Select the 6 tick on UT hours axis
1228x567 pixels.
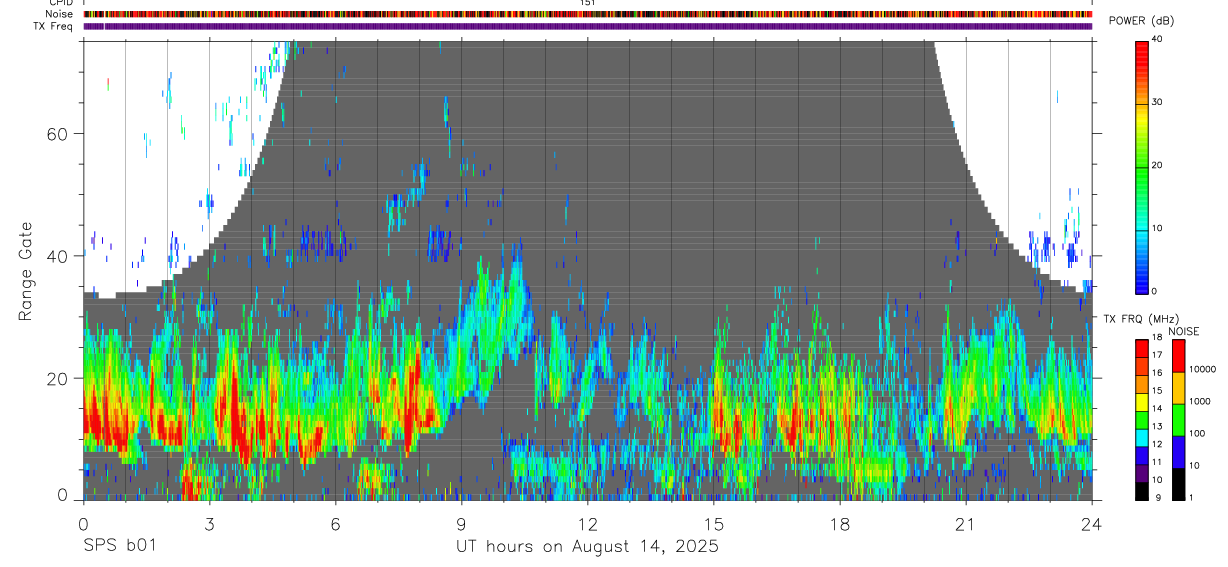(x=336, y=523)
